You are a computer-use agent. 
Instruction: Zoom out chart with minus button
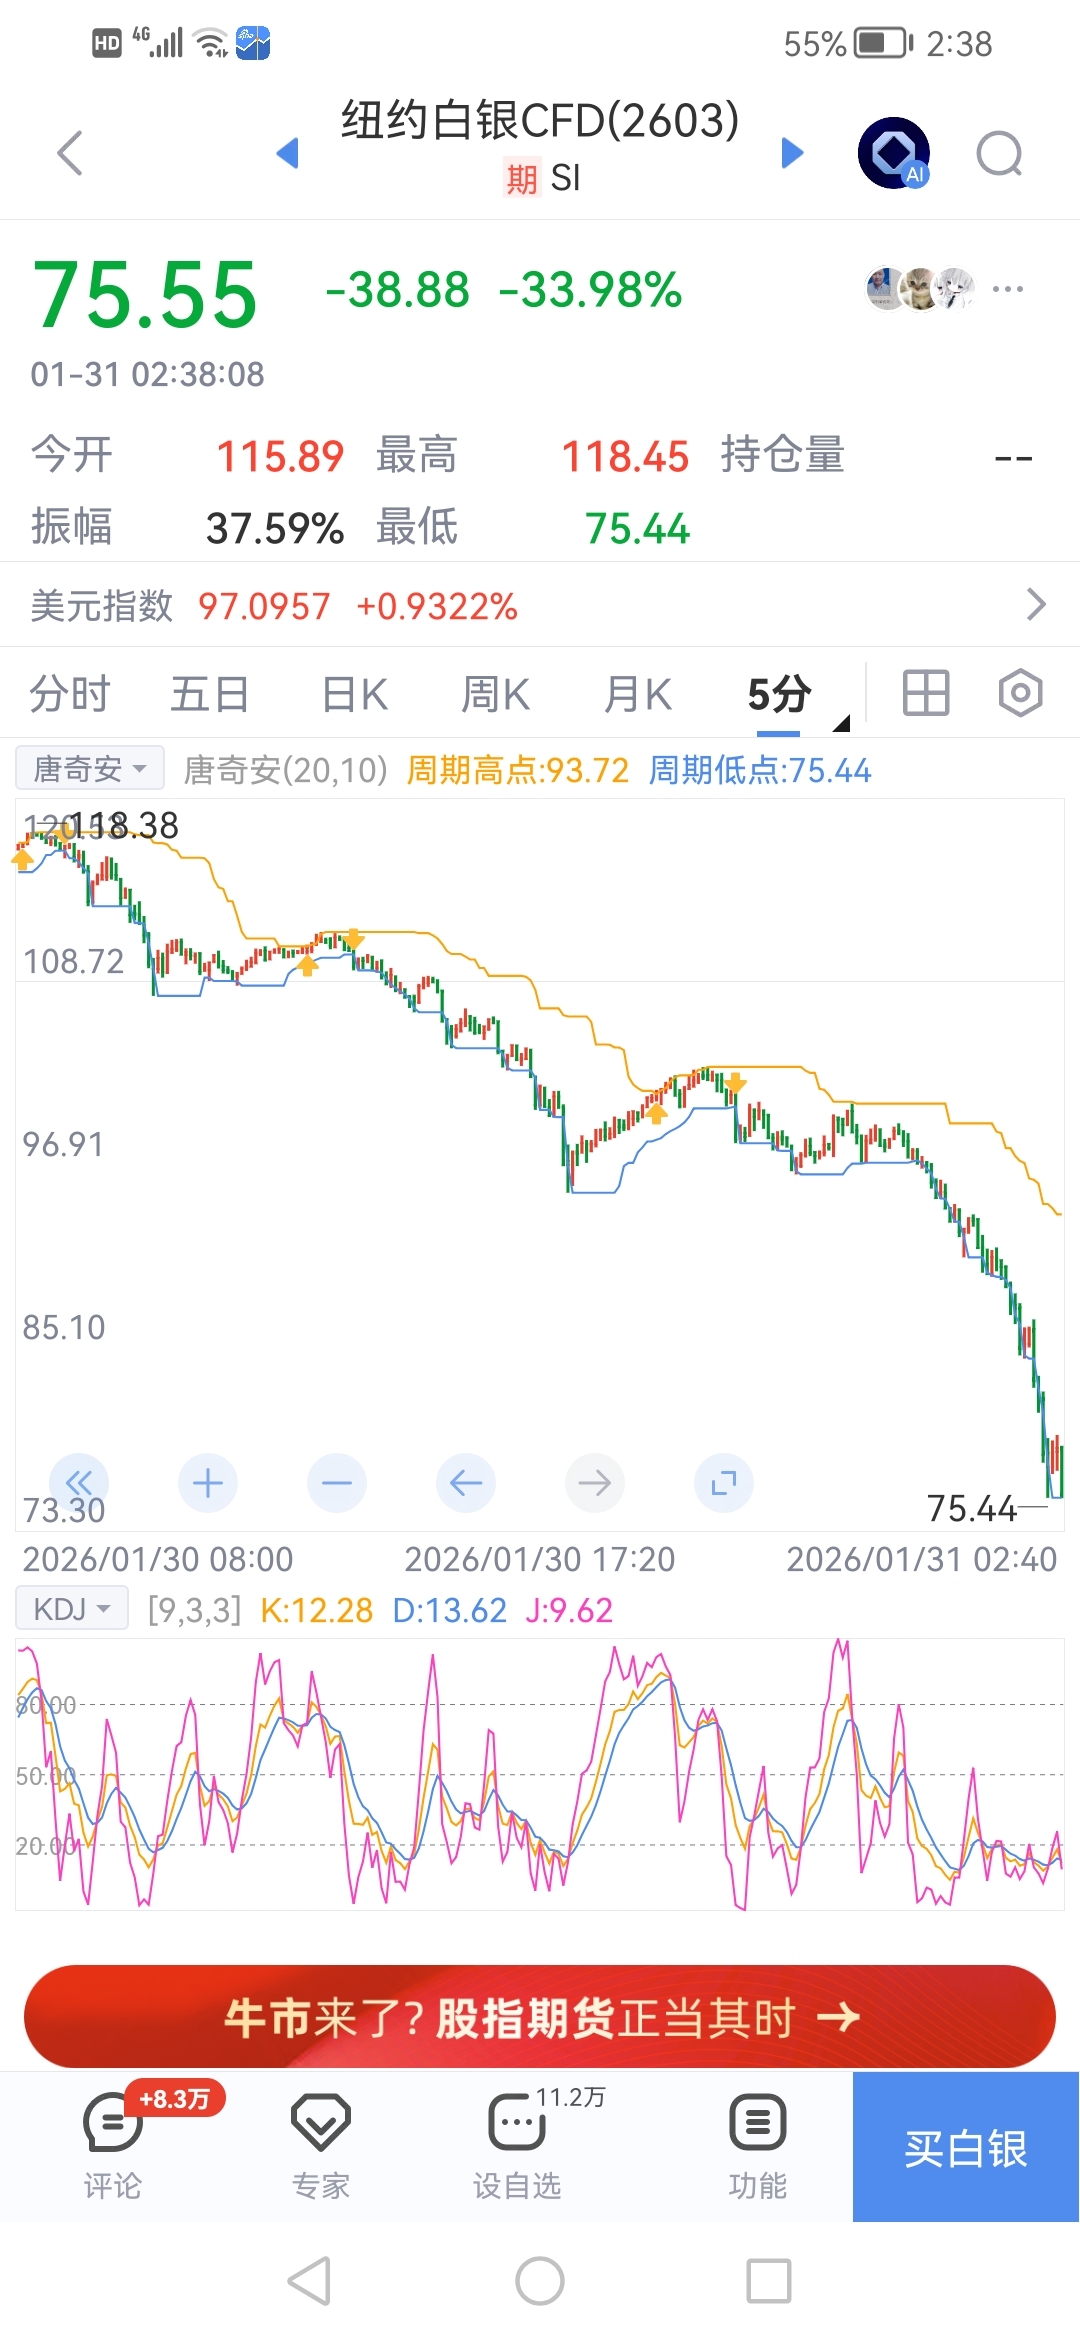[337, 1483]
